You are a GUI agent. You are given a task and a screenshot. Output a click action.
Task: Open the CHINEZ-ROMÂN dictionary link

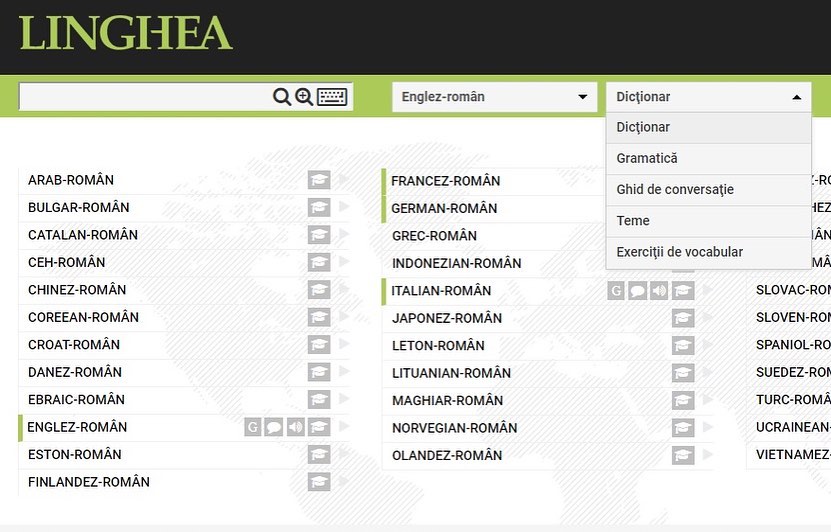pos(77,290)
